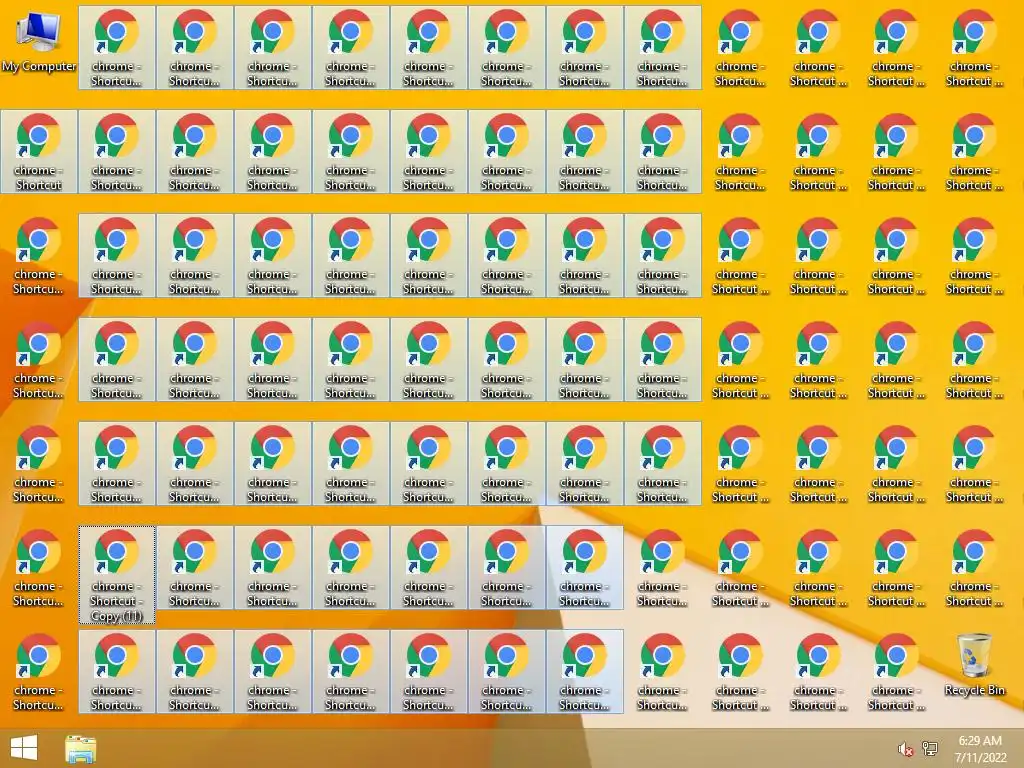Open the 6:29 AM taskbar clock
This screenshot has height=768, width=1024.
tap(980, 749)
